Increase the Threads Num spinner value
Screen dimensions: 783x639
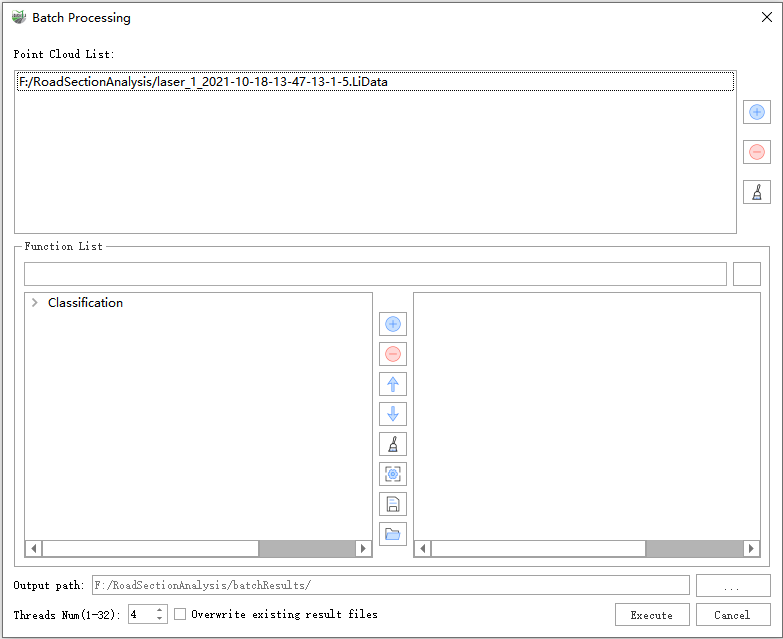tap(159, 609)
